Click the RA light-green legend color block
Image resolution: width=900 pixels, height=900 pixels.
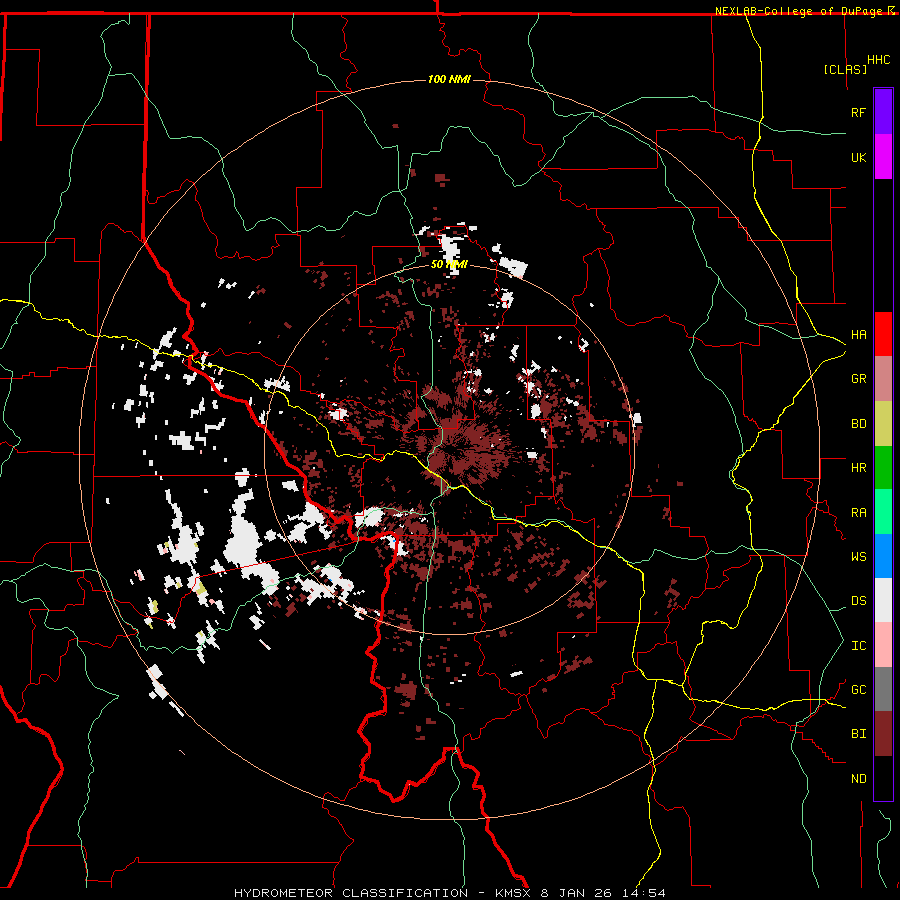(883, 512)
